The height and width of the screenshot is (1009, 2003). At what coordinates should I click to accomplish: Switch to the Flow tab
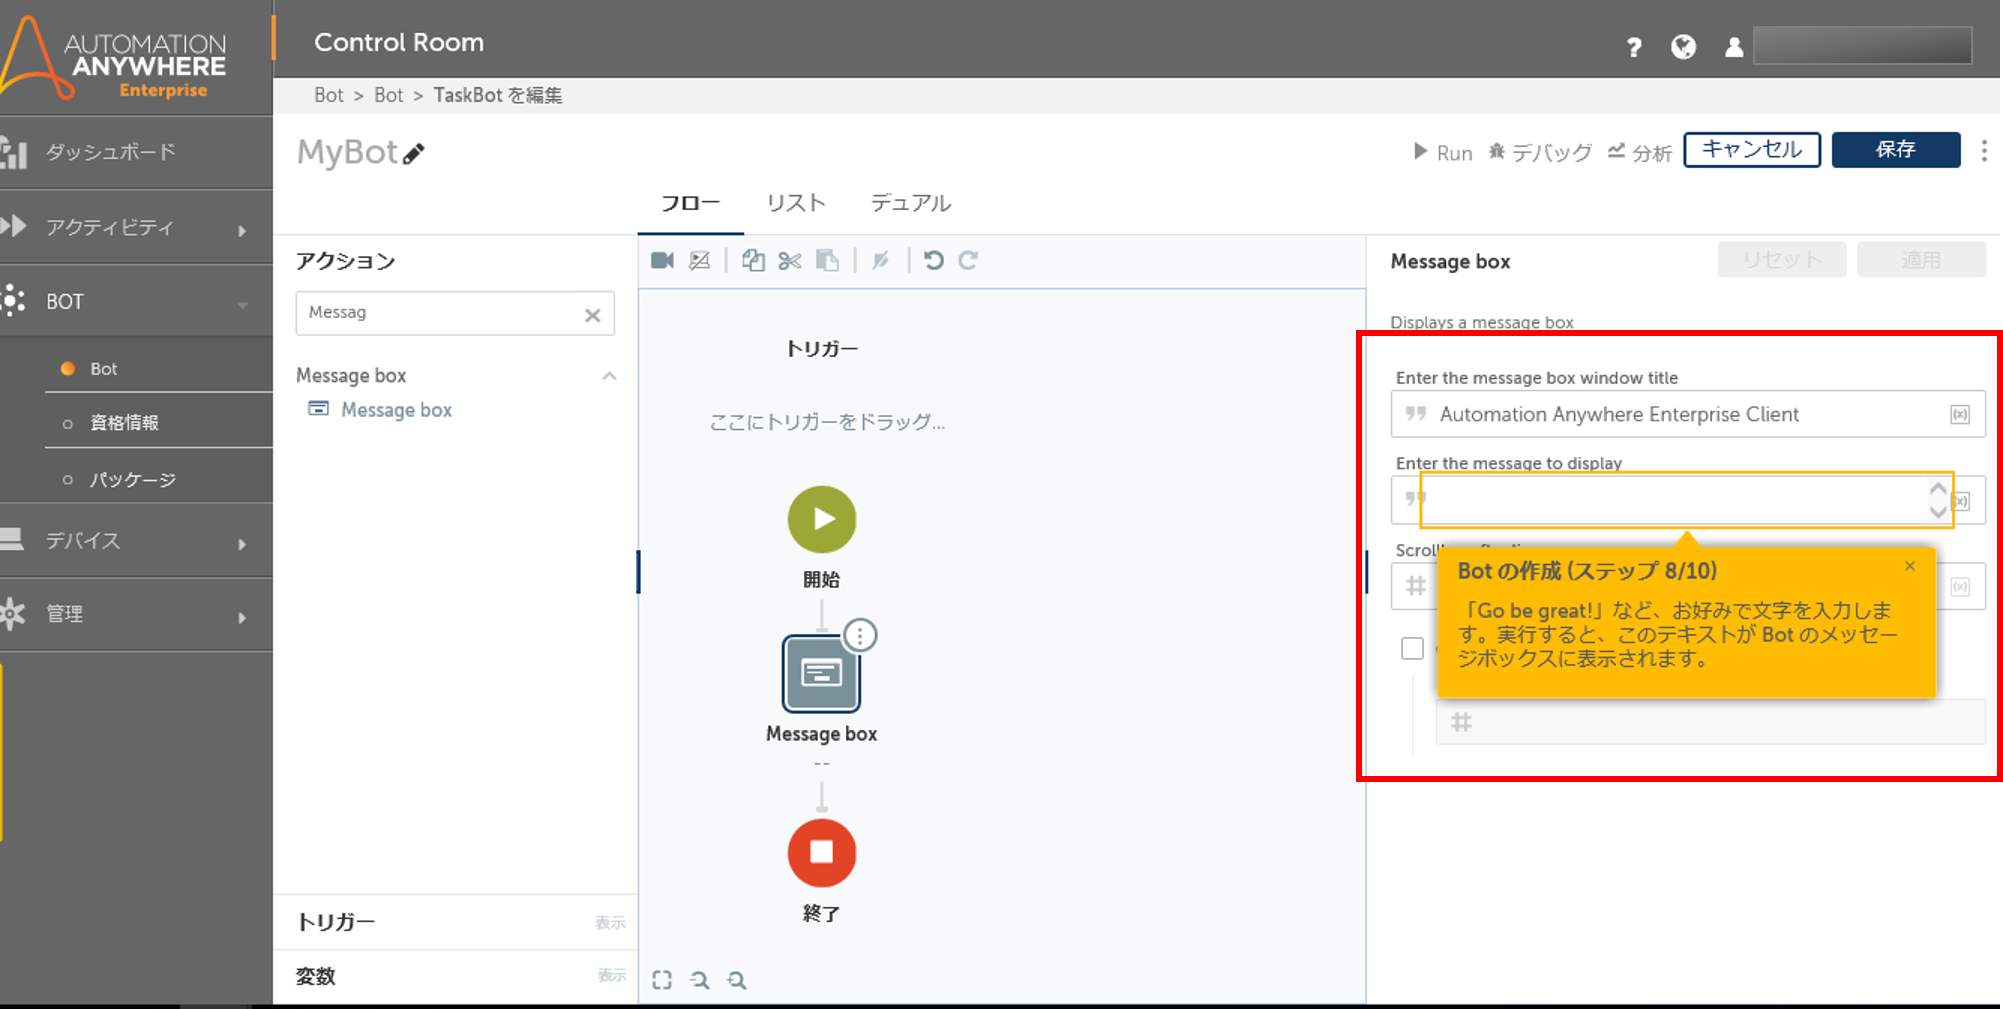[690, 203]
